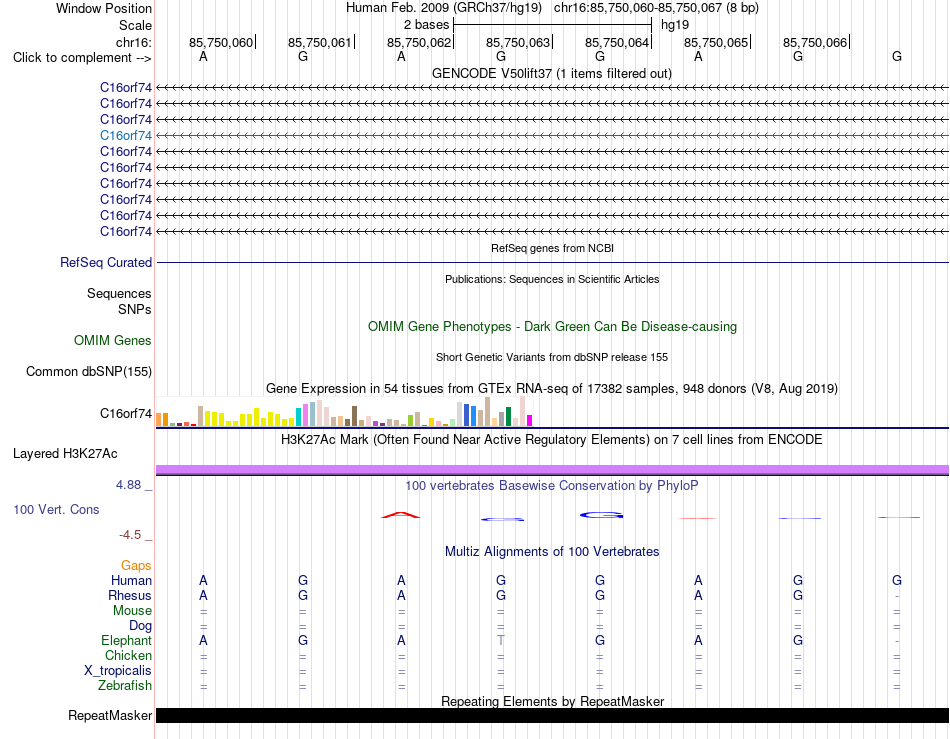
Task: Click the large blue G PhyloP logo
Action: (x=601, y=515)
